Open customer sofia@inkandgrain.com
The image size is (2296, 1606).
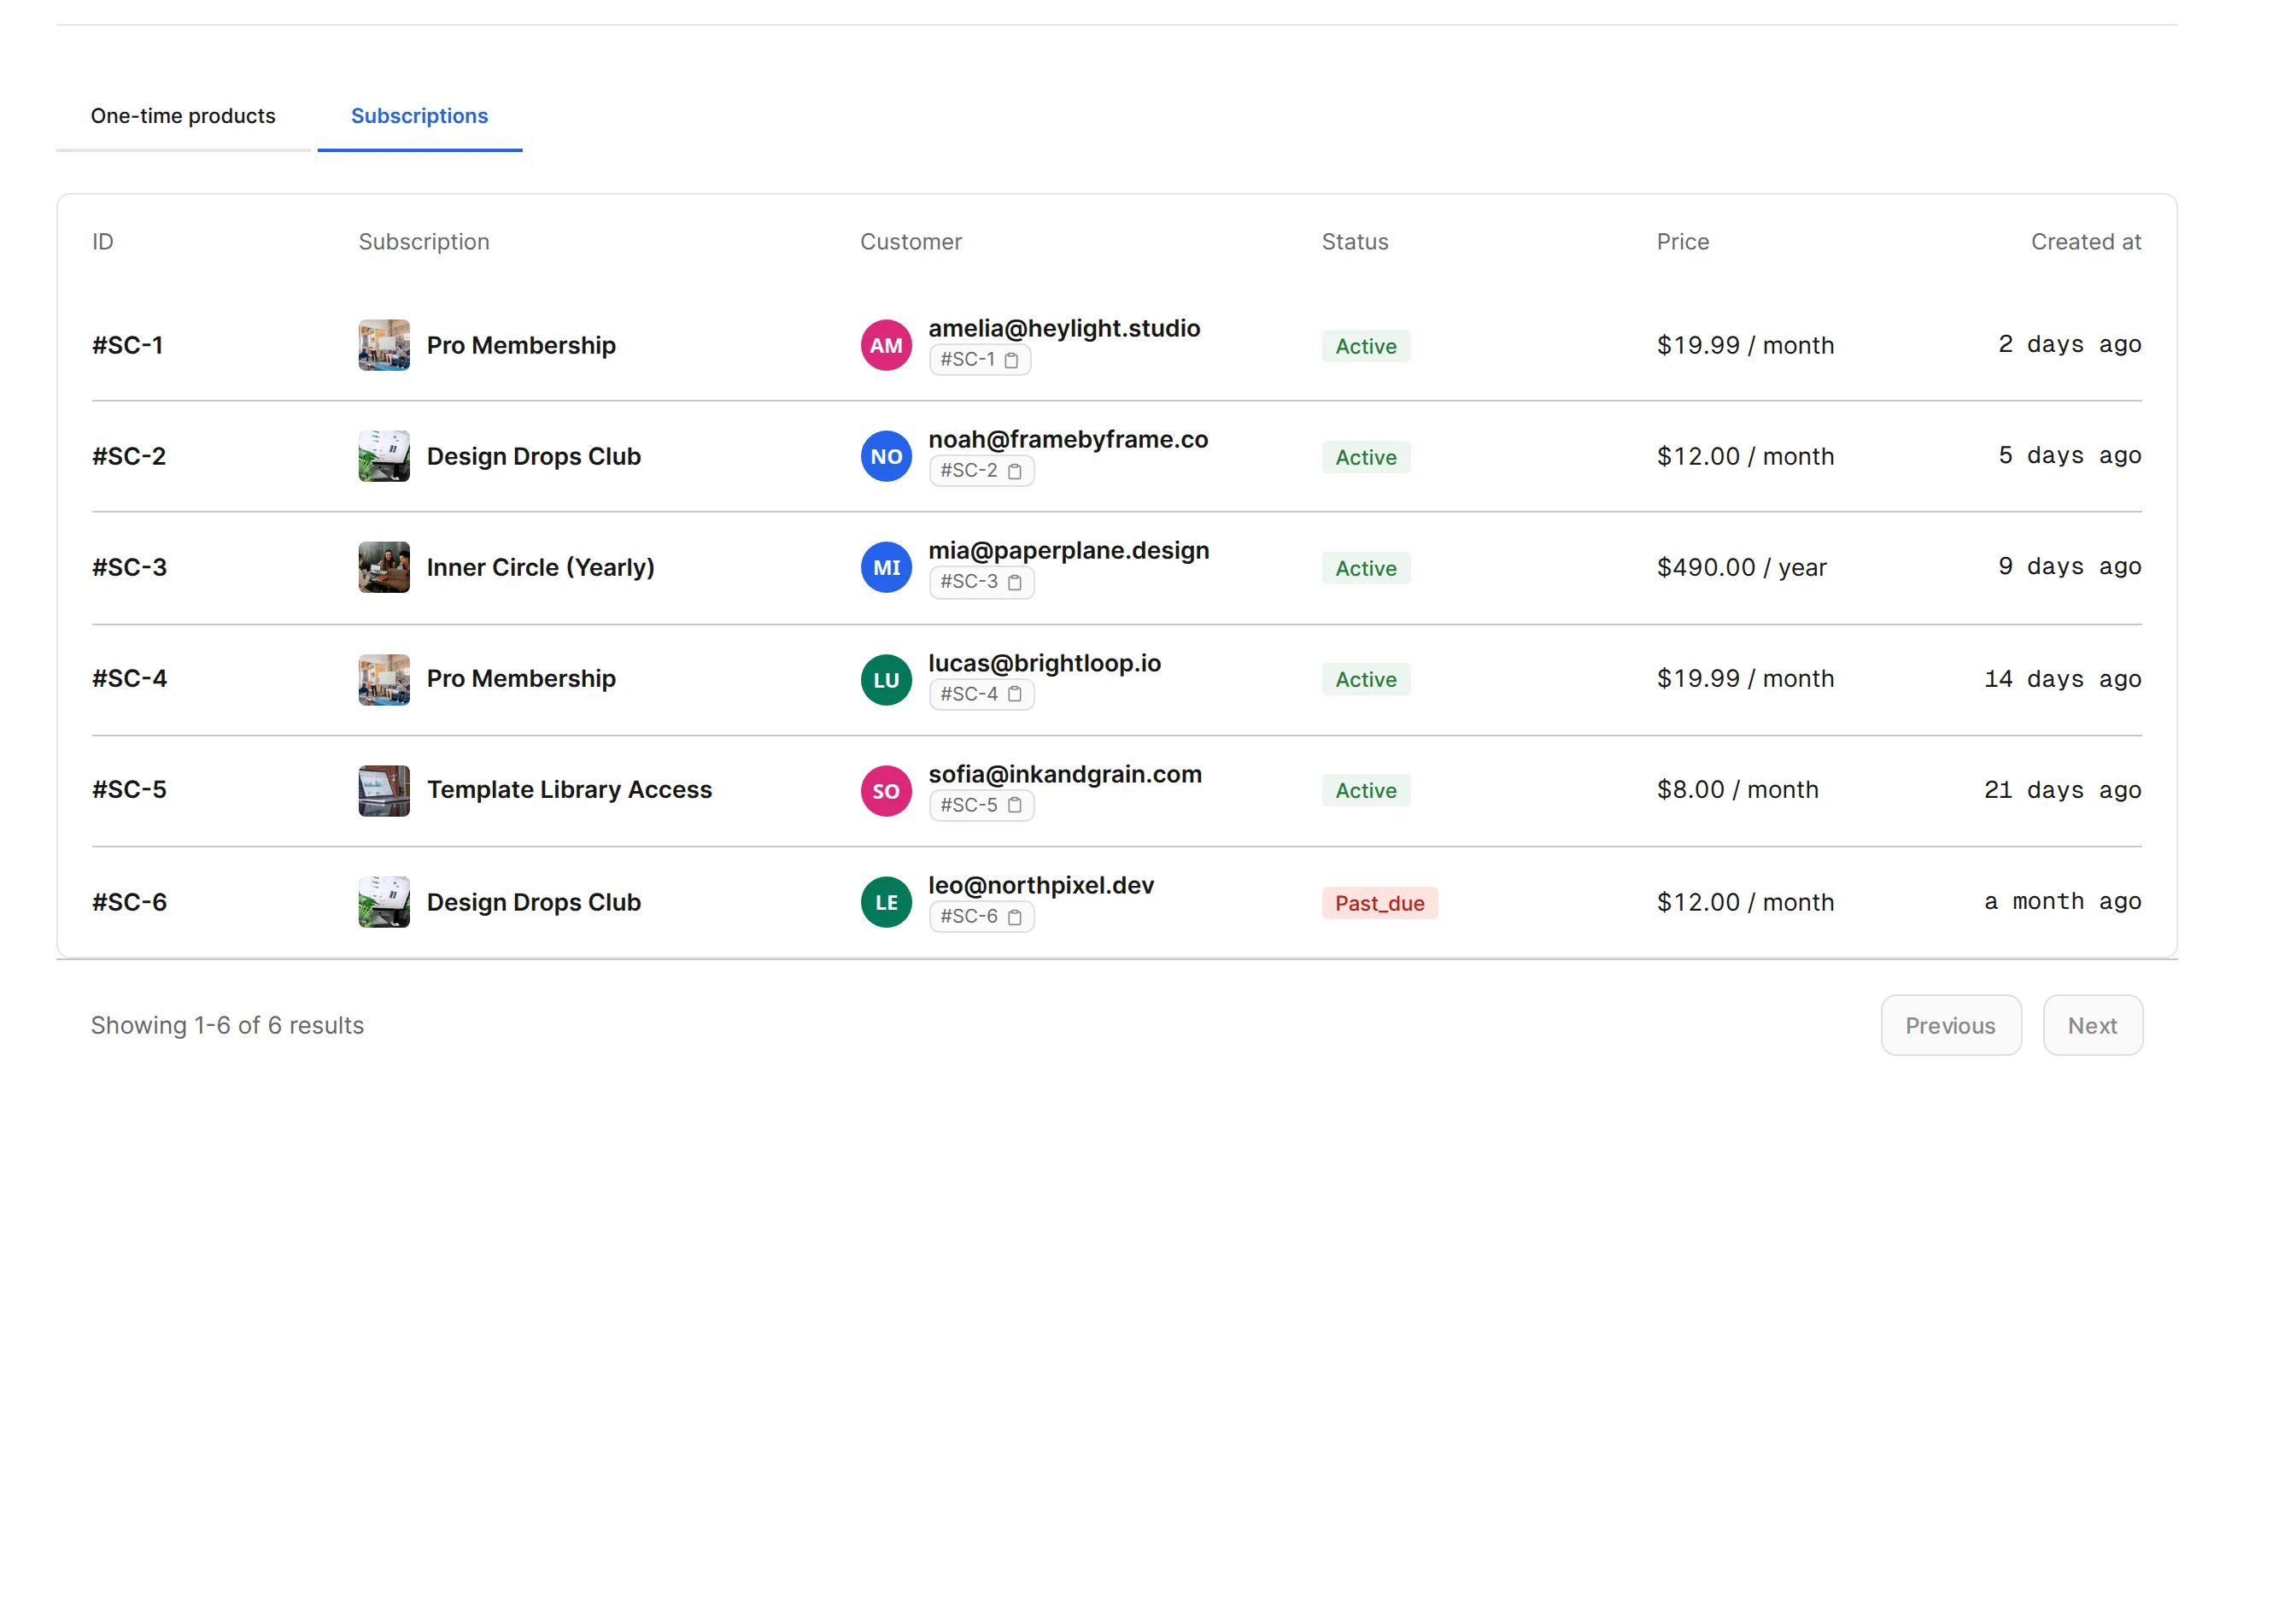pos(1065,774)
